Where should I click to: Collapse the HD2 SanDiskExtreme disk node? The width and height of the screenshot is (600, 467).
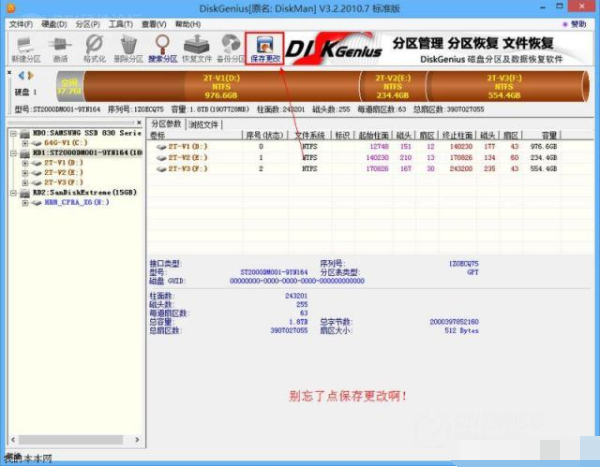13,193
